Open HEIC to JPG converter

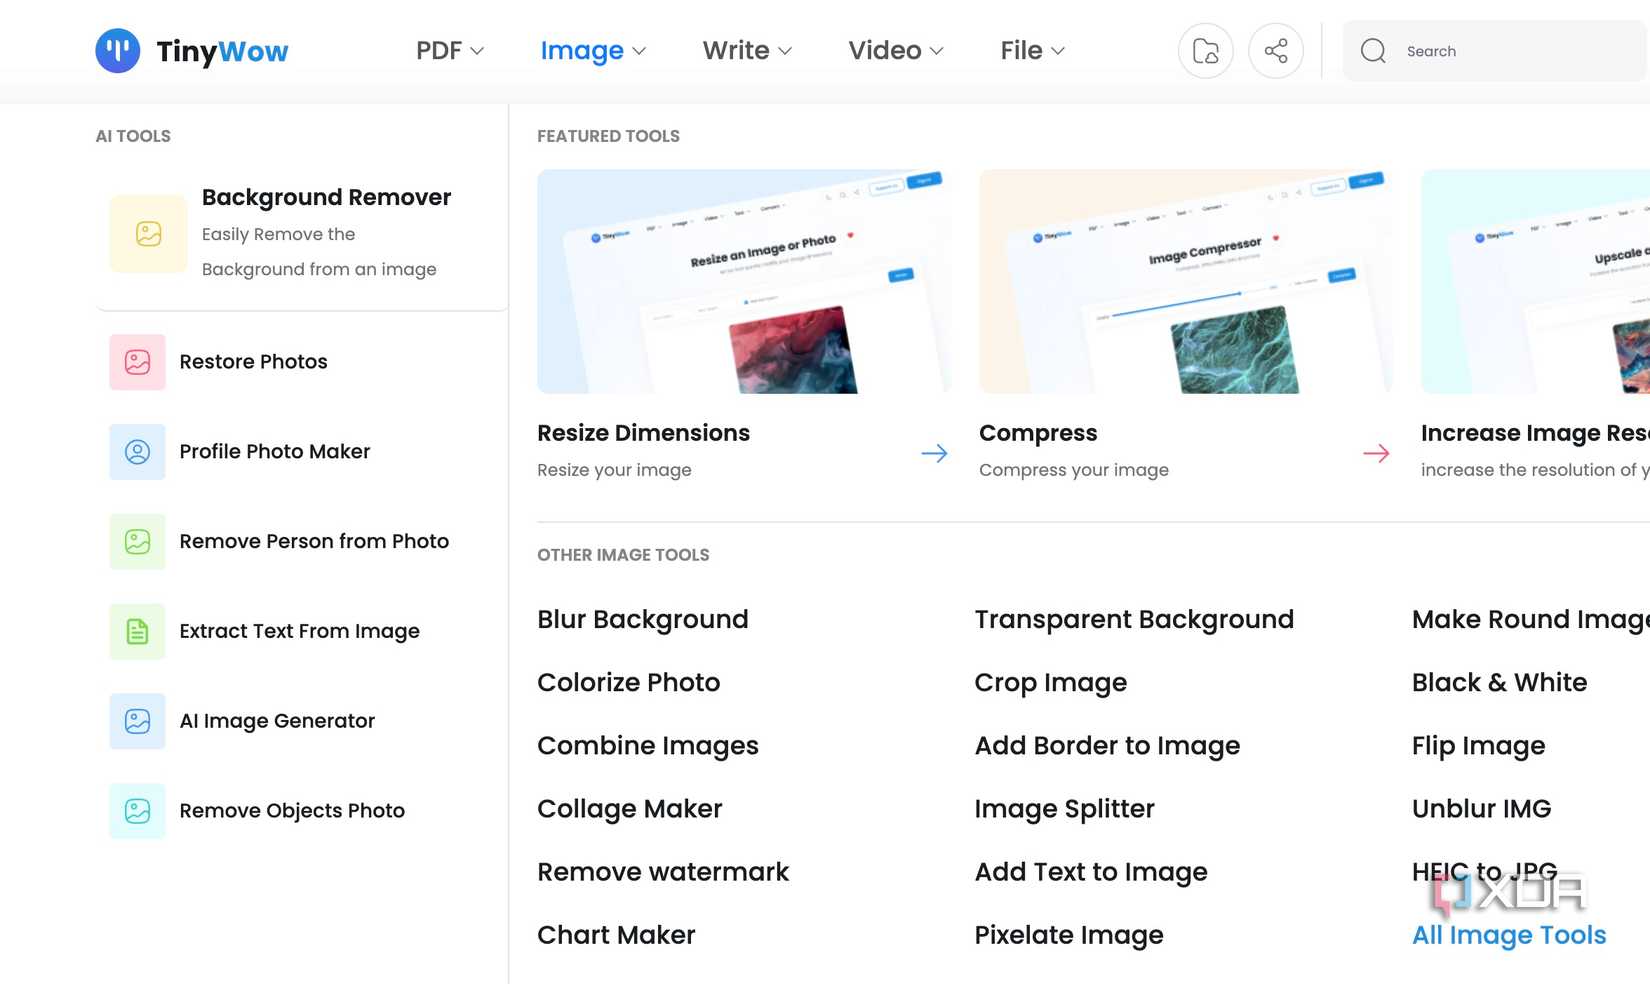point(1484,872)
